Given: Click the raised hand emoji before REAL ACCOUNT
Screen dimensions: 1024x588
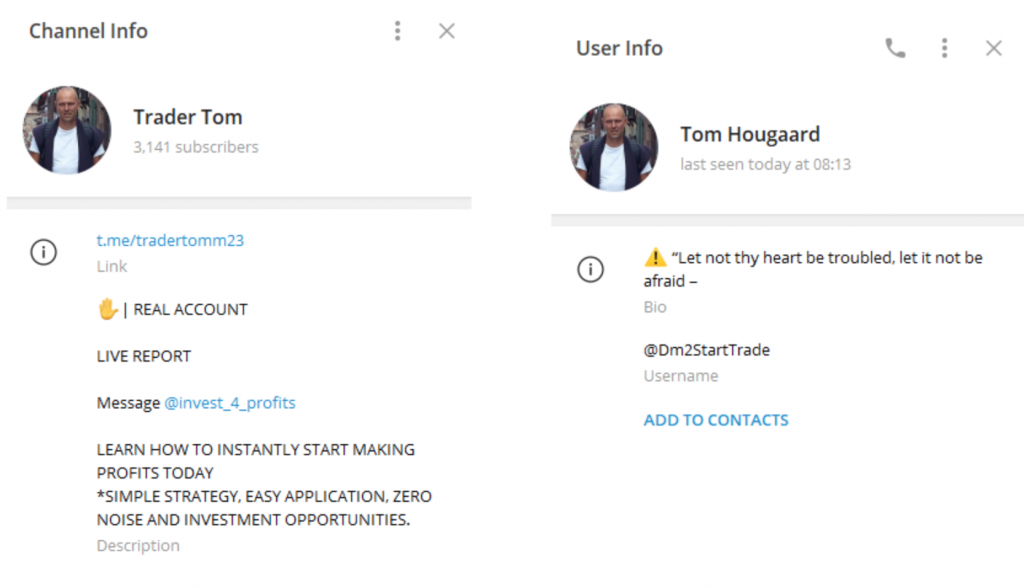Looking at the screenshot, I should click(107, 309).
